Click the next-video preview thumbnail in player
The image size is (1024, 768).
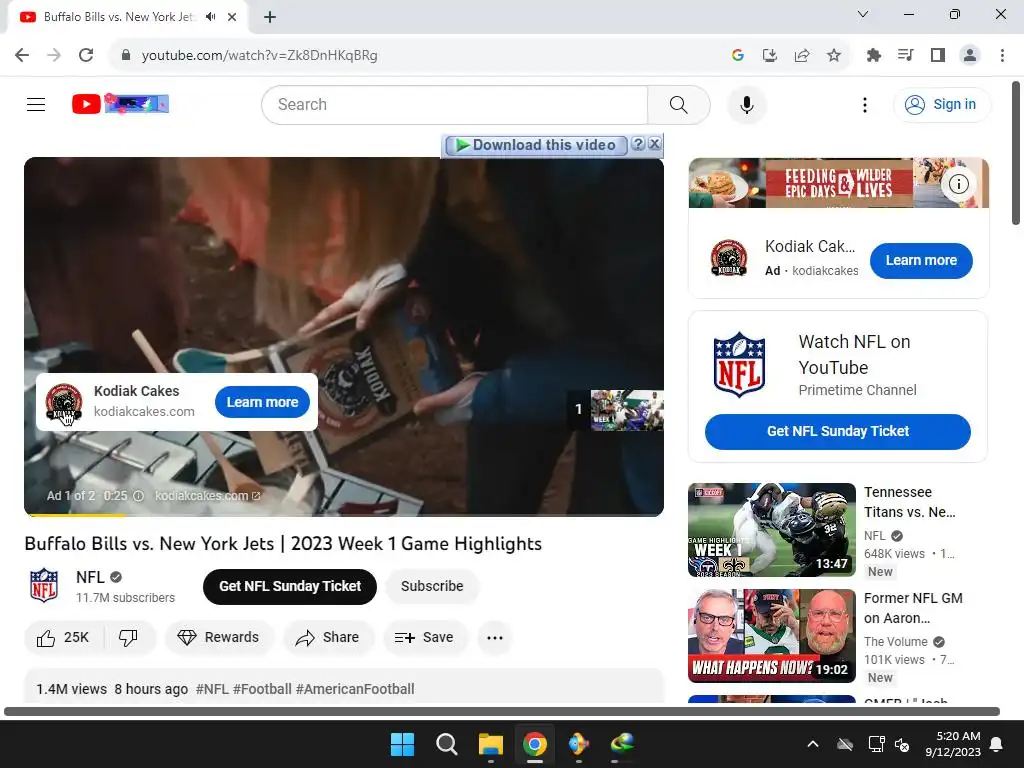pyautogui.click(x=627, y=410)
